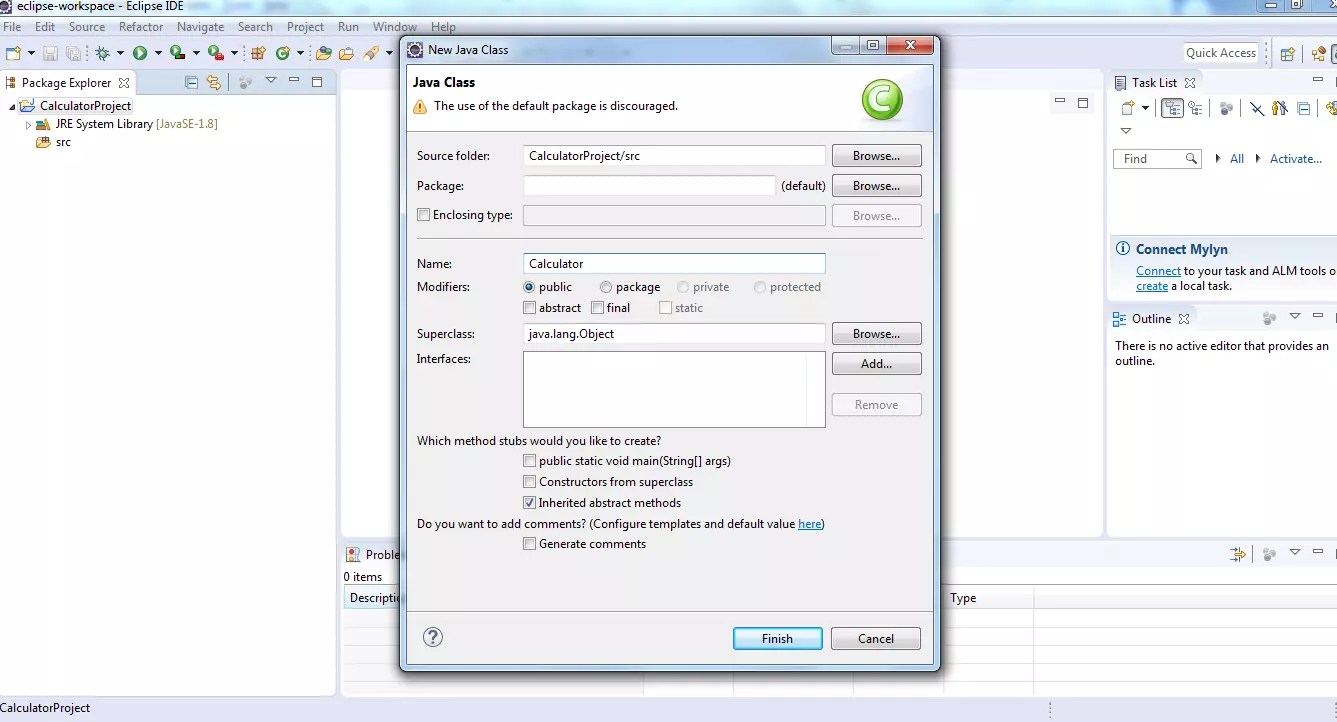Click the Synchronize icon in Task List toolbar
The image size is (1337, 722).
coord(1329,108)
